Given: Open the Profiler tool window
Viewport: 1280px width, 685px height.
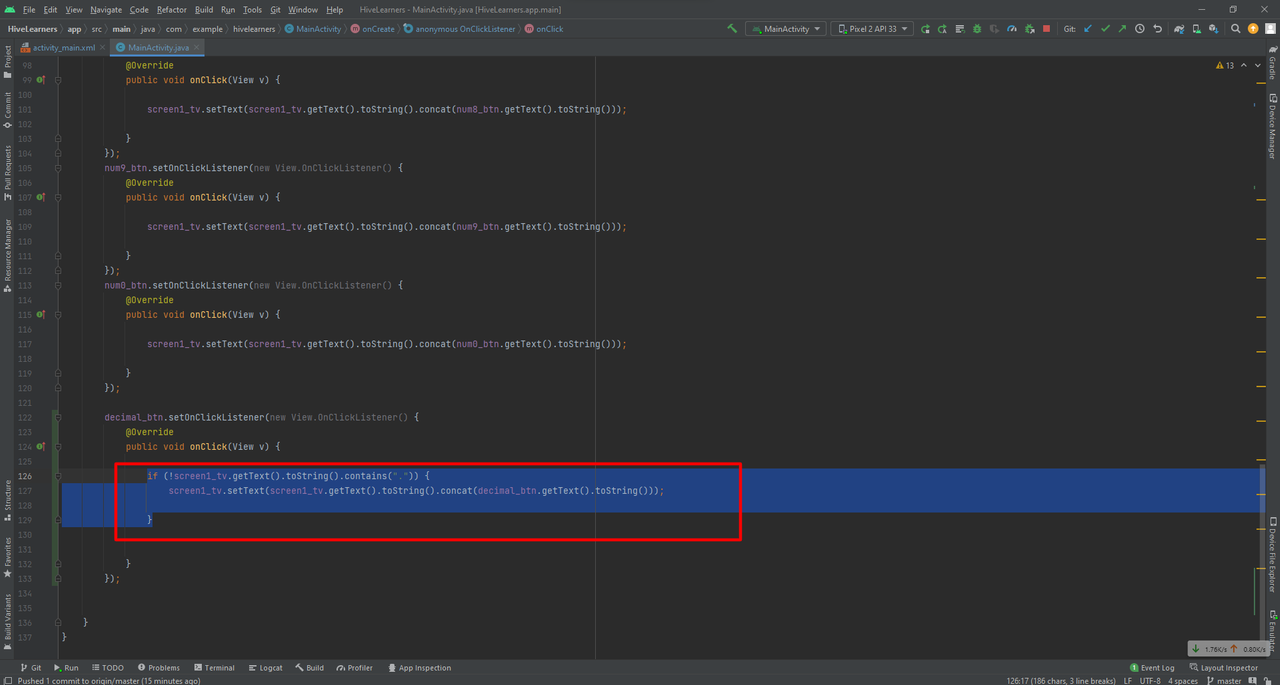Looking at the screenshot, I should click(355, 667).
